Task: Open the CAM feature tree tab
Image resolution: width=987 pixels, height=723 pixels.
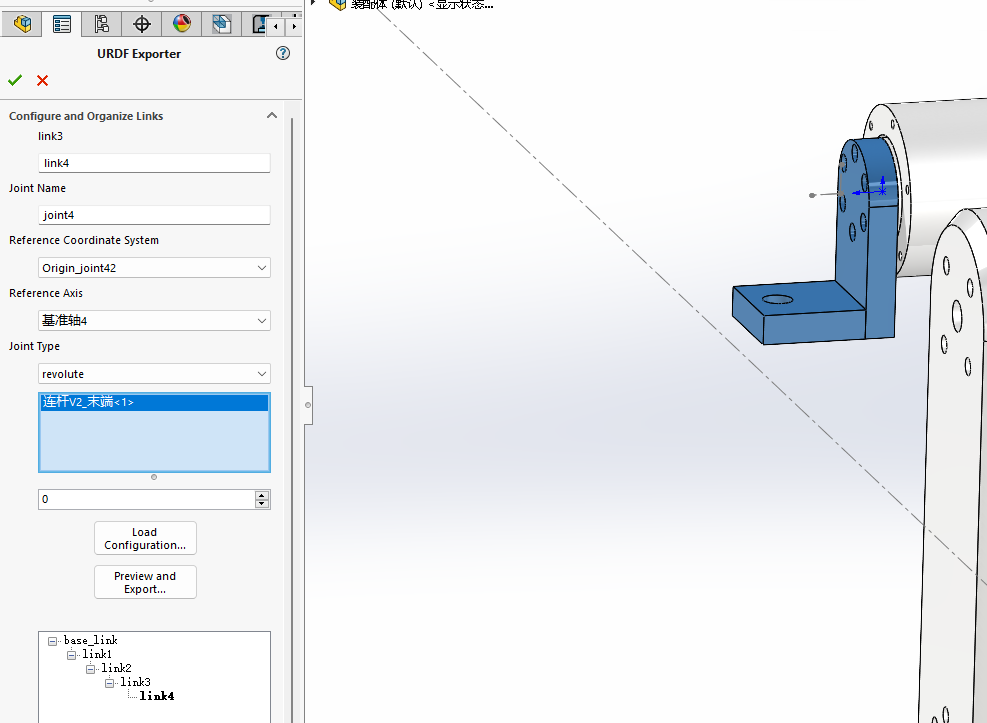Action: 222,25
